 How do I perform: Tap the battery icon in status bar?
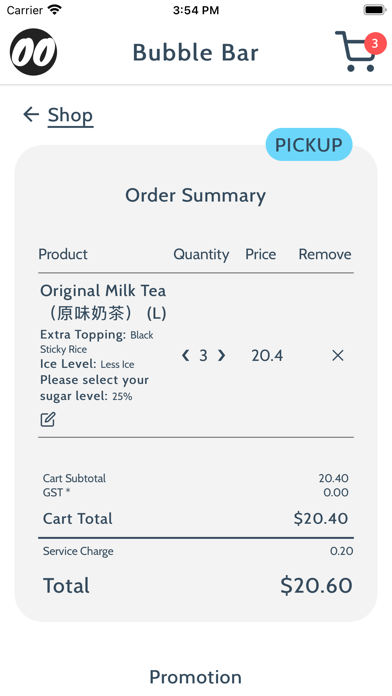point(375,10)
